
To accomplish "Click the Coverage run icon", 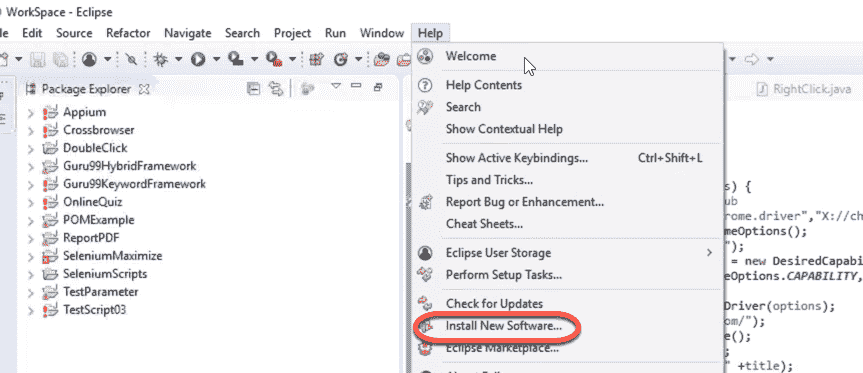I will [x=236, y=58].
